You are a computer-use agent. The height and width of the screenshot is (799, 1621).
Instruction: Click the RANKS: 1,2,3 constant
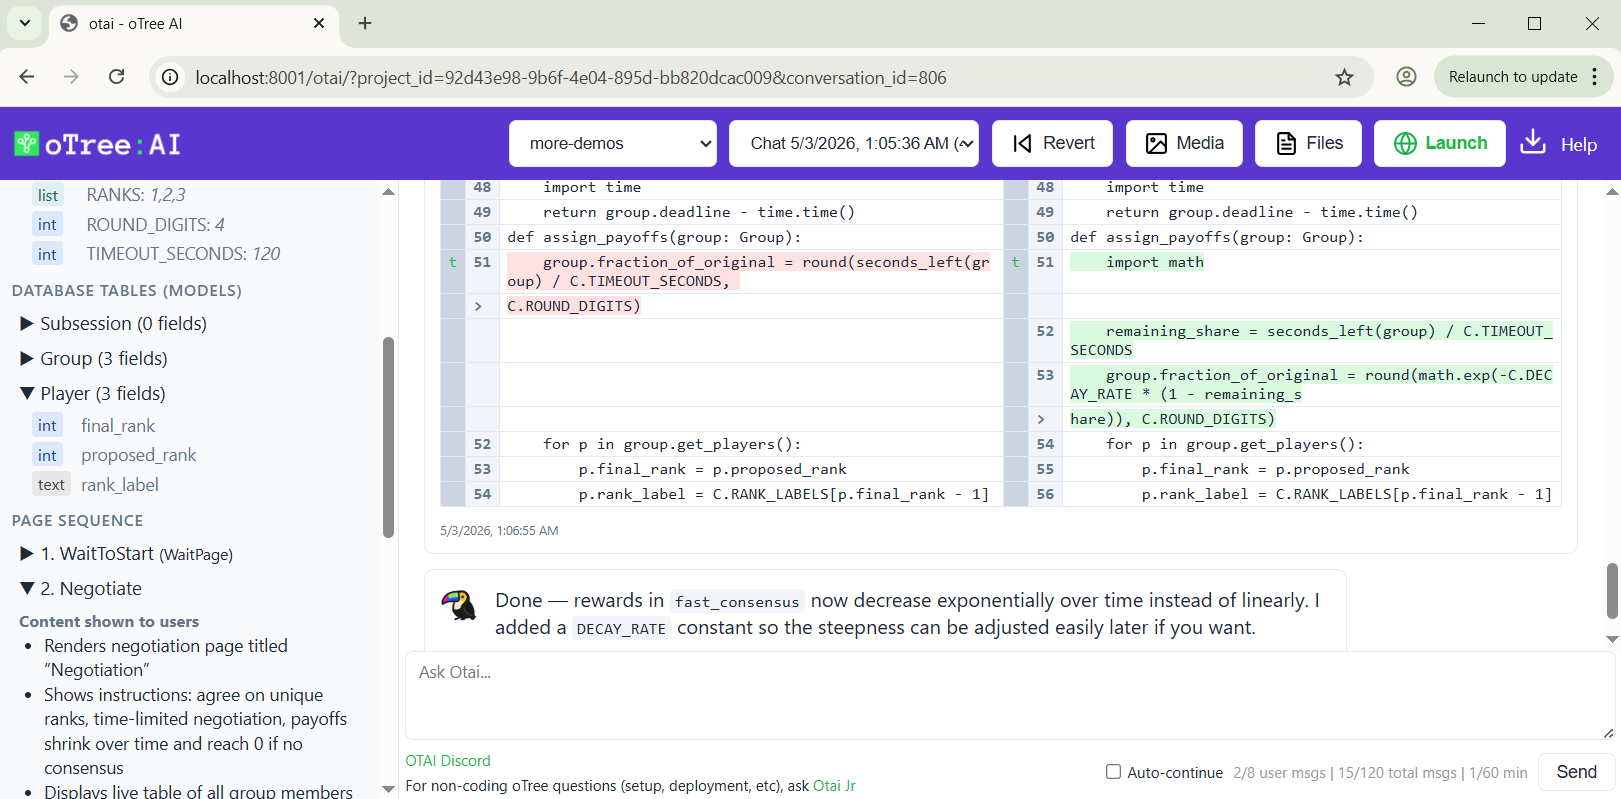coord(136,195)
